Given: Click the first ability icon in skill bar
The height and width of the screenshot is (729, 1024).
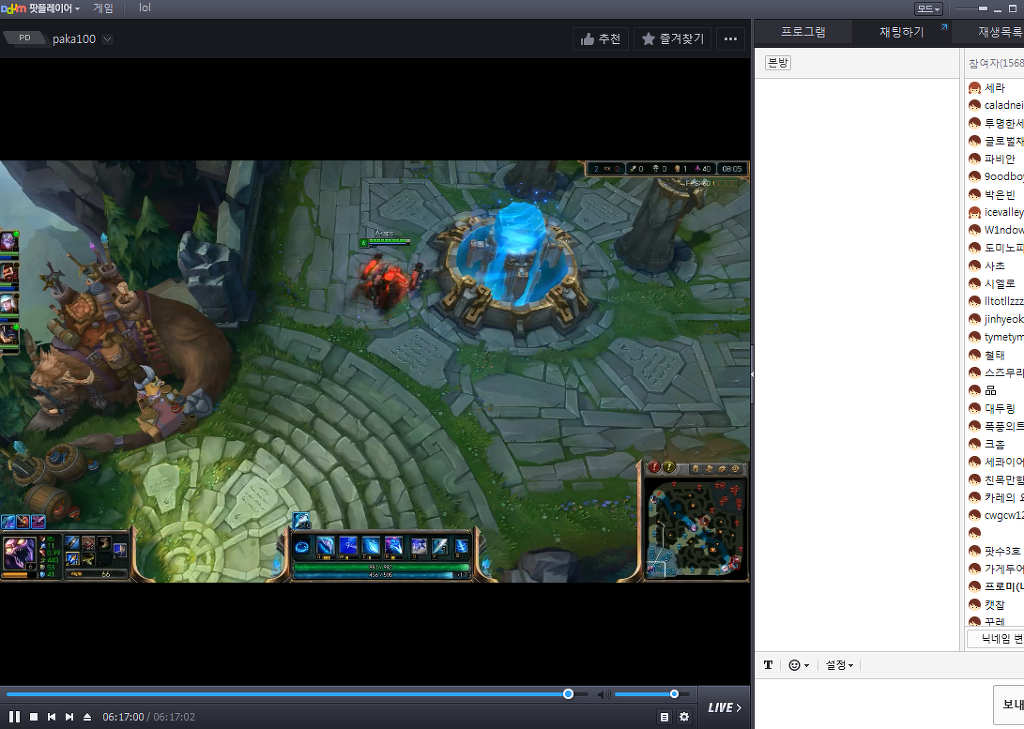Looking at the screenshot, I should tap(325, 545).
